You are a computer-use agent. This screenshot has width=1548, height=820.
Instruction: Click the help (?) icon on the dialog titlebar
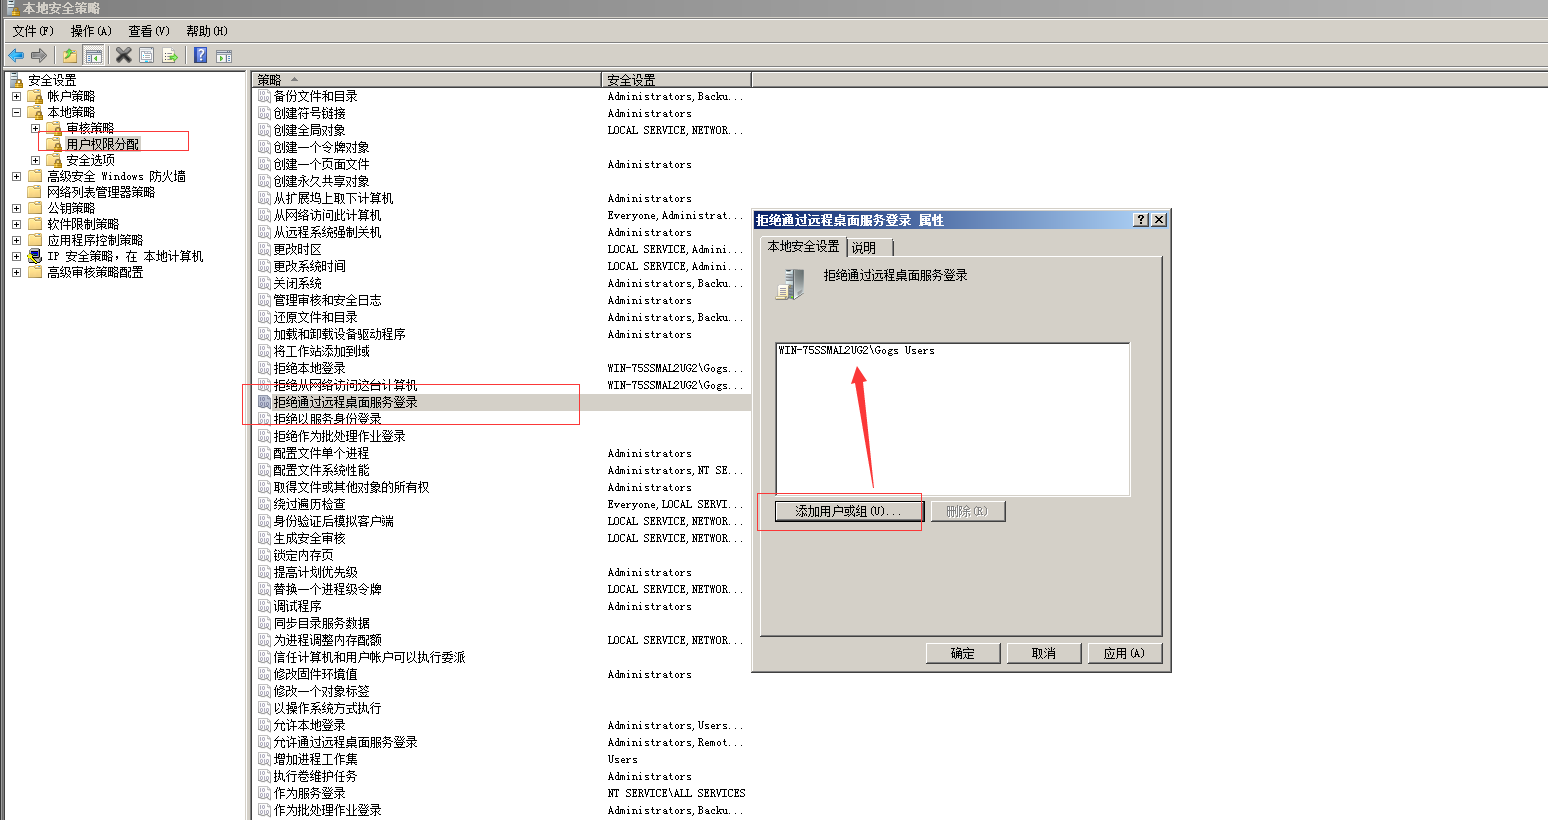[x=1143, y=219]
